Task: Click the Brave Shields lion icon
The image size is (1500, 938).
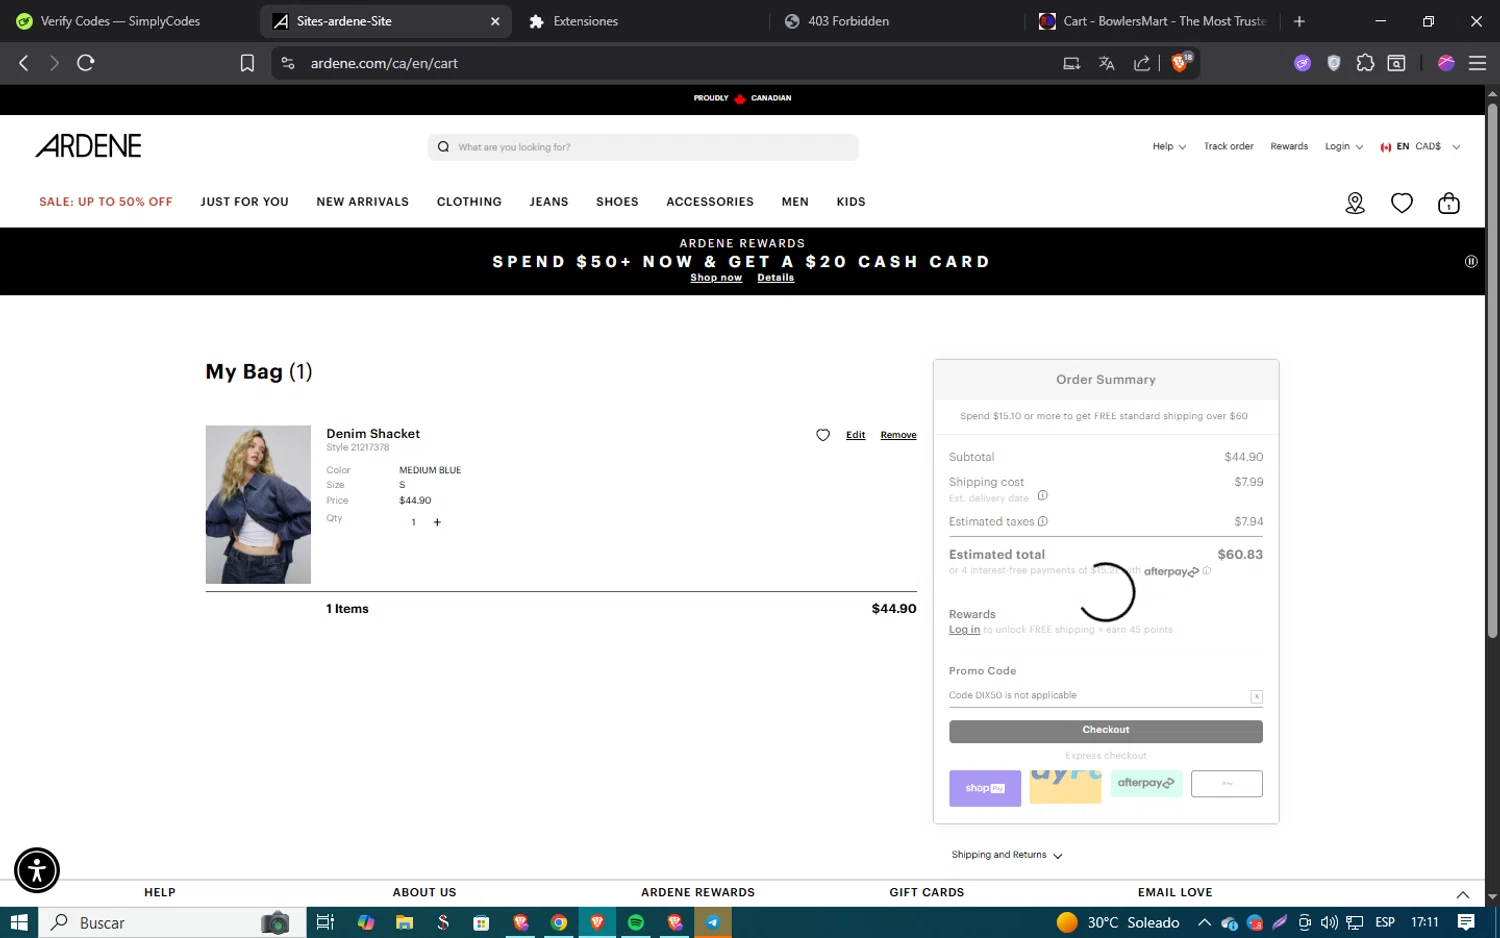Action: [x=1181, y=63]
